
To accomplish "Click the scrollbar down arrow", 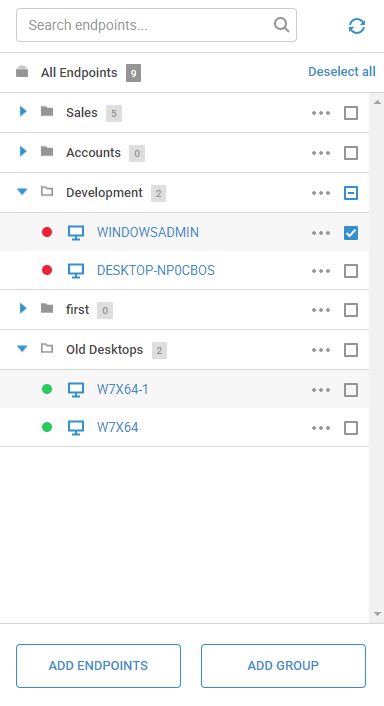I will (x=377, y=614).
